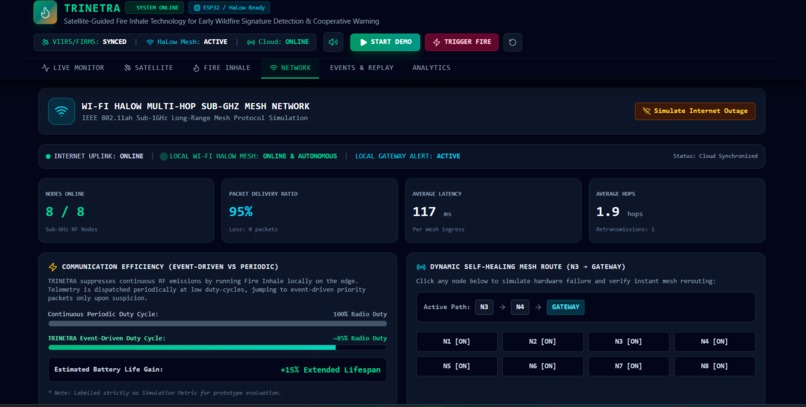
Task: Click the Continuous Periodic Duty Cycle bar
Action: 217,324
